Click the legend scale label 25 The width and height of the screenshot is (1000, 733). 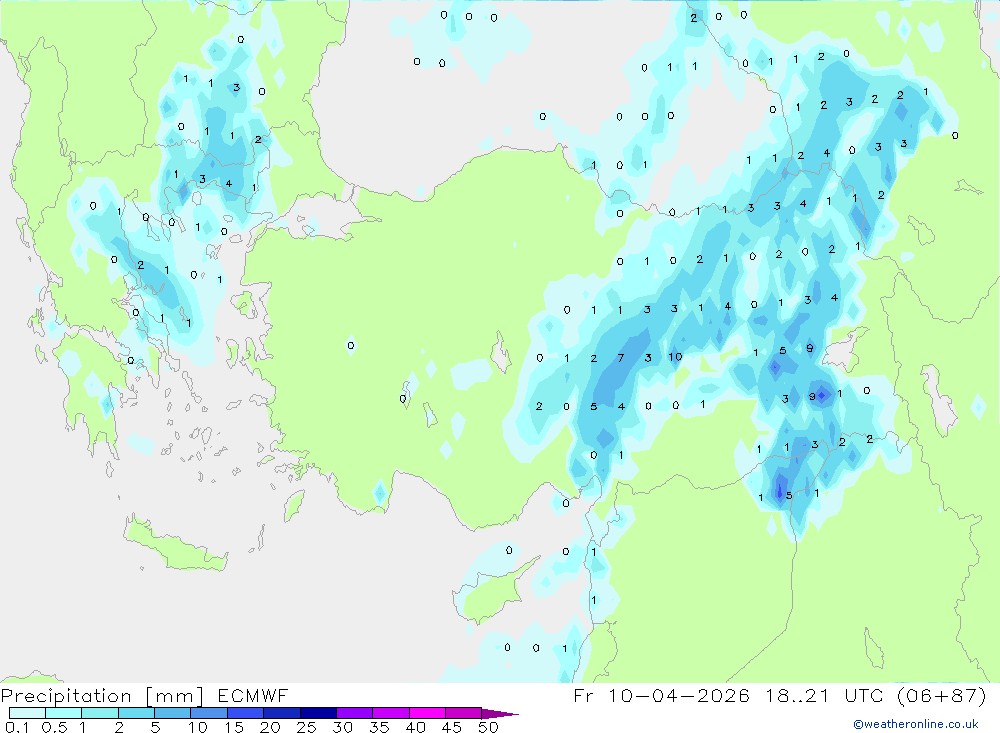click(306, 727)
